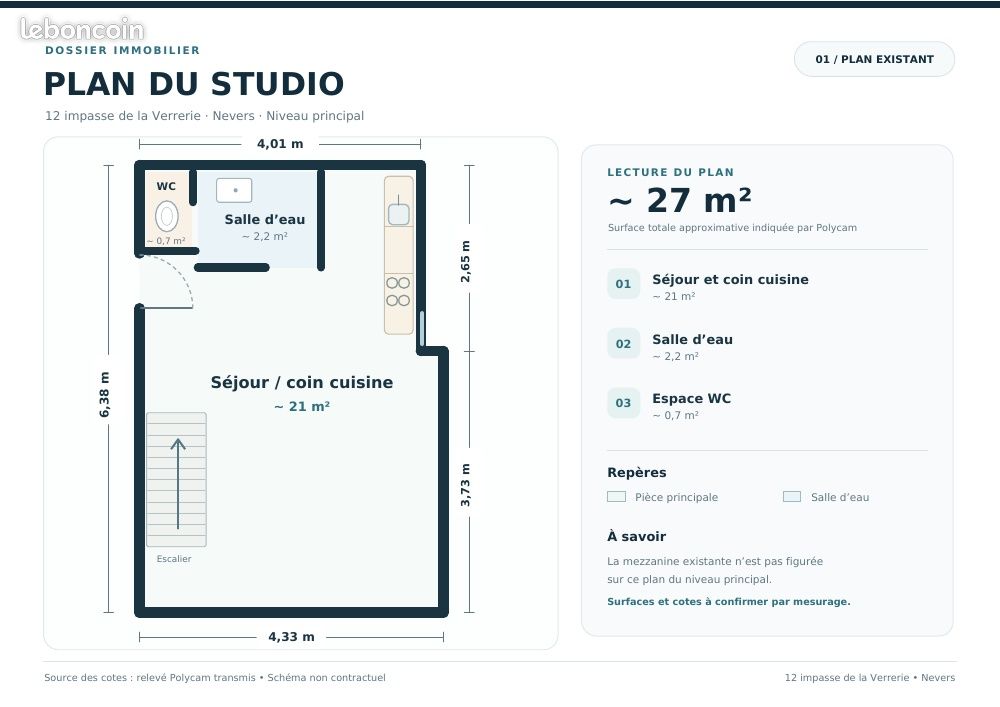Viewport: 1000px width, 707px height.
Task: Select the 02 number badge in the room list
Action: [x=623, y=344]
